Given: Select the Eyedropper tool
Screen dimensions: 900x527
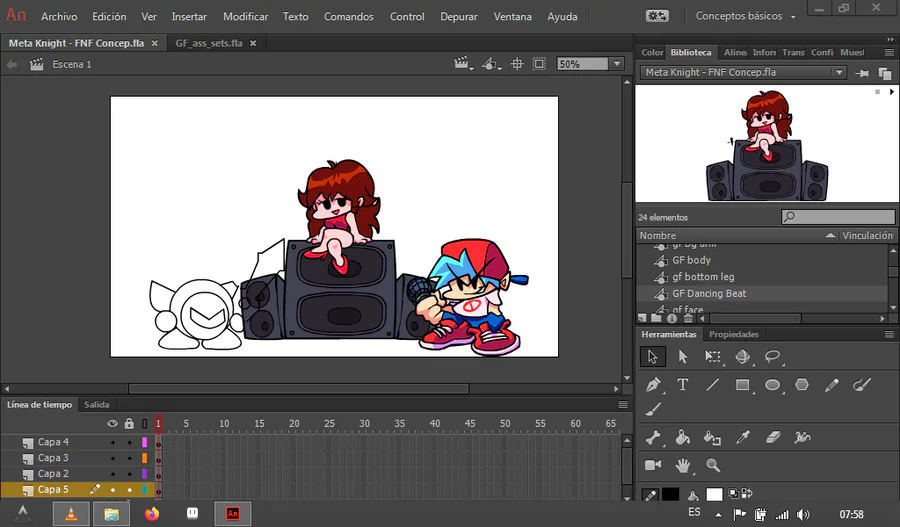Looking at the screenshot, I should (743, 437).
